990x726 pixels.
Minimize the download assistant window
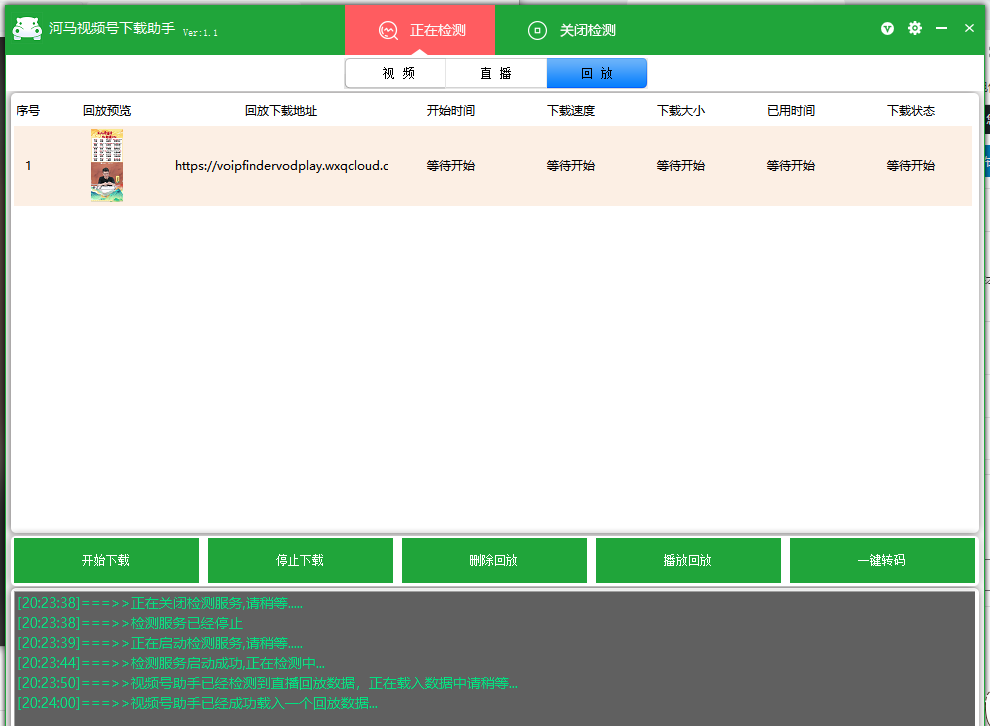click(x=941, y=29)
